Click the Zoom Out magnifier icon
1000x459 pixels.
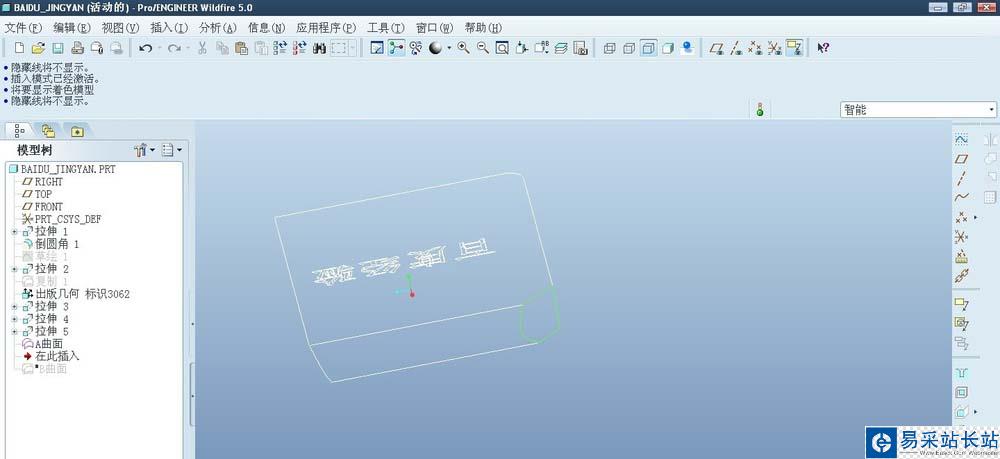tap(483, 48)
